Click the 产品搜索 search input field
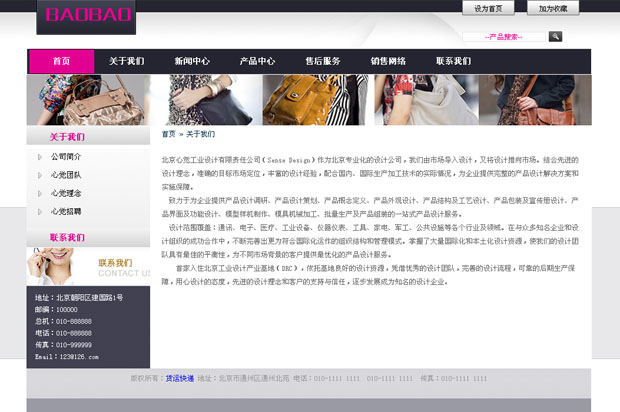 (x=504, y=37)
